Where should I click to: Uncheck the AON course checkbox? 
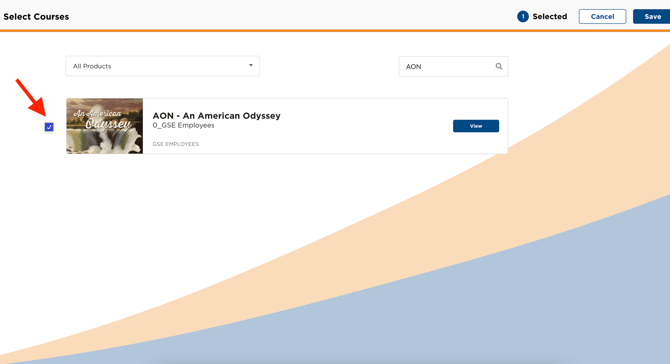[x=49, y=127]
